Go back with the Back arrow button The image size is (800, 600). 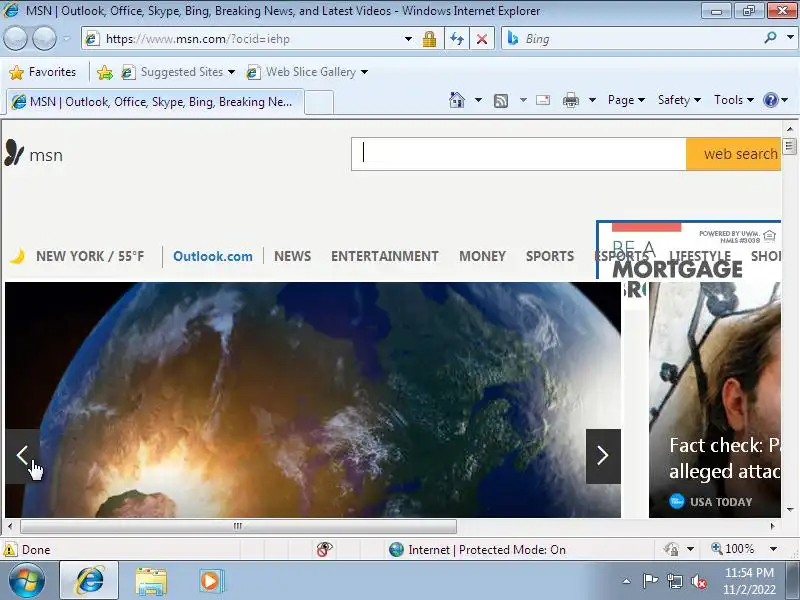click(15, 38)
